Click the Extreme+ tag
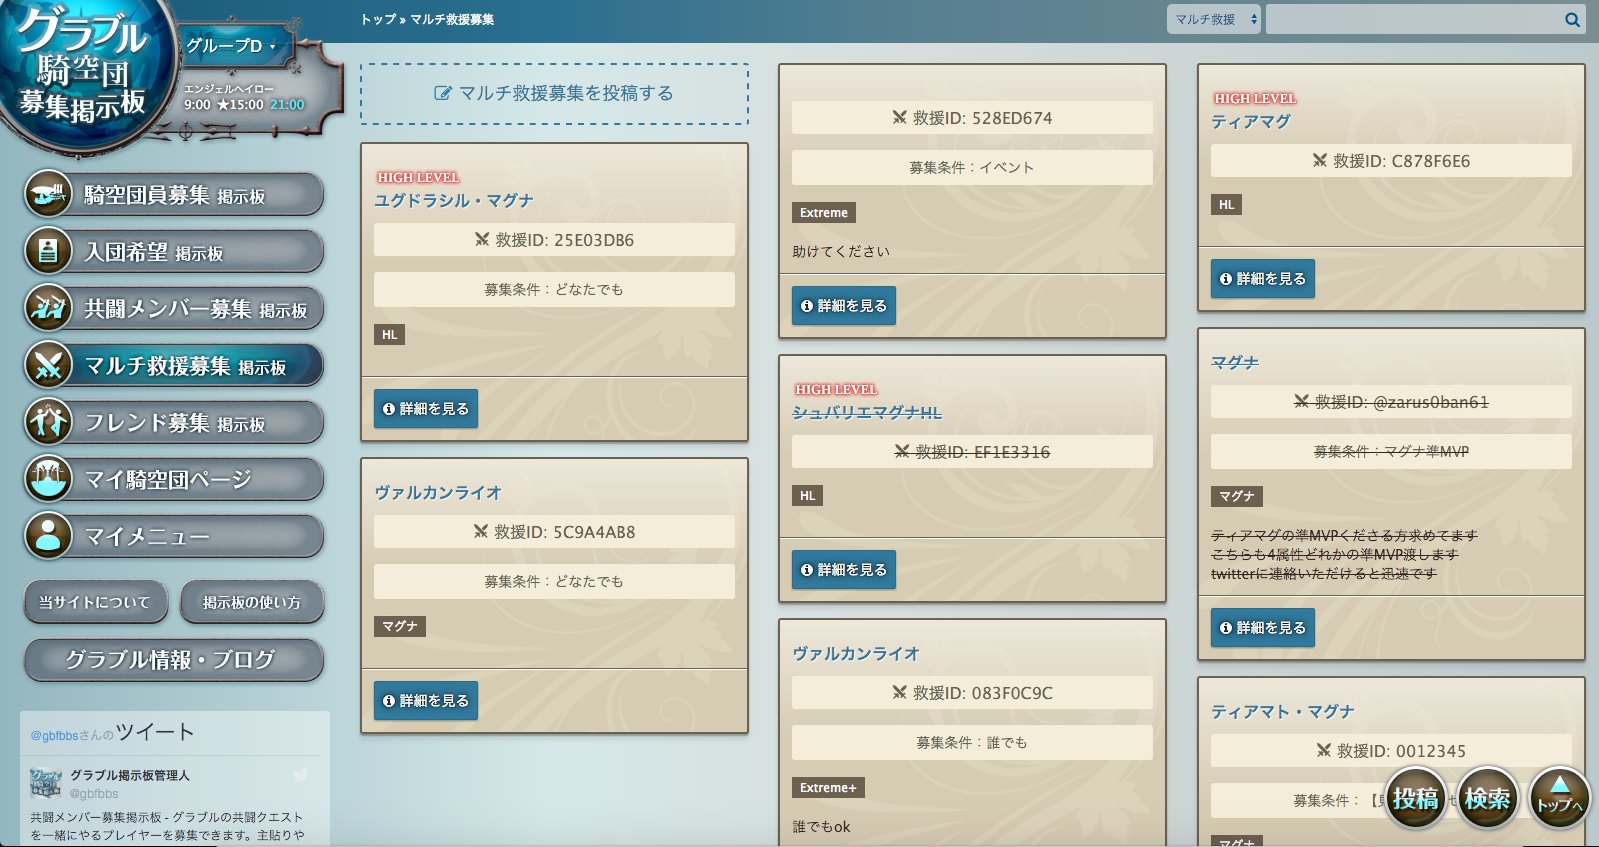1599x847 pixels. pos(829,788)
